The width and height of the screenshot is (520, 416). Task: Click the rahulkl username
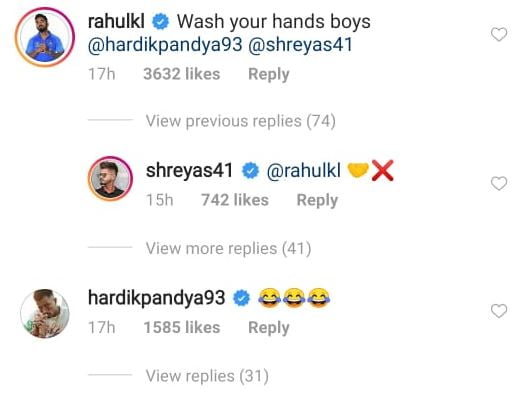pos(116,22)
